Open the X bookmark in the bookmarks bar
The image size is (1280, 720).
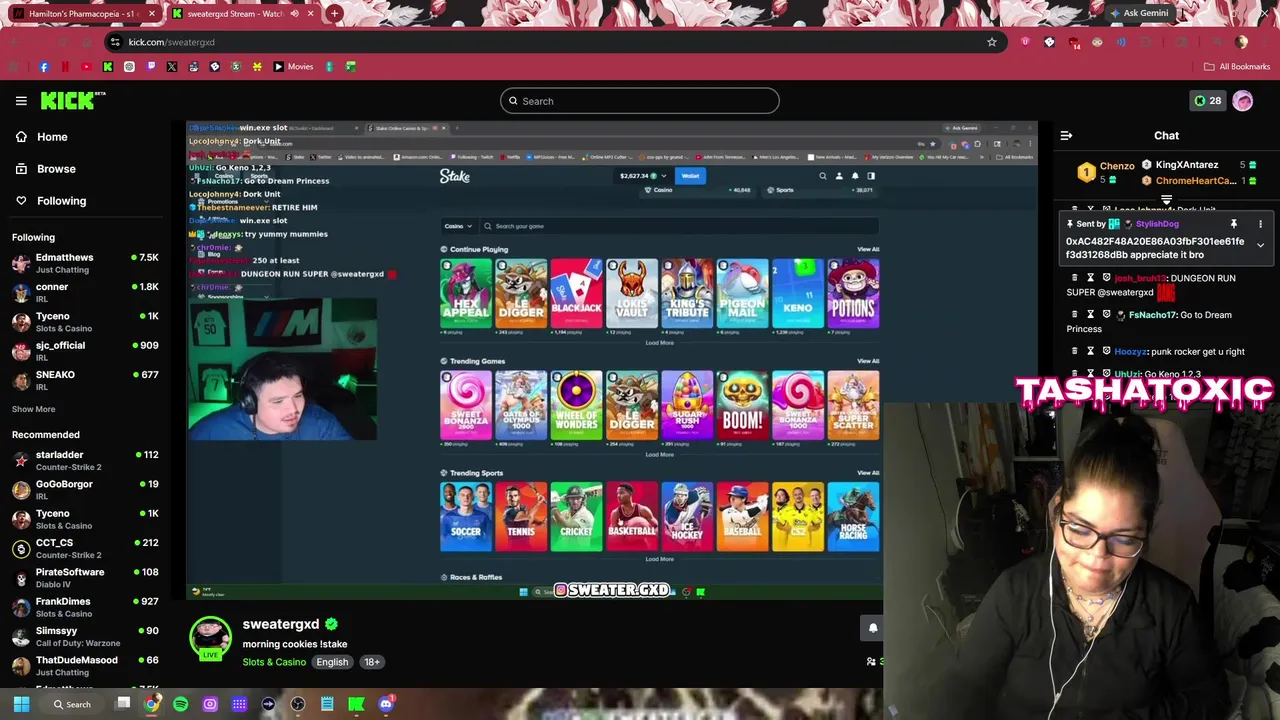pos(172,67)
